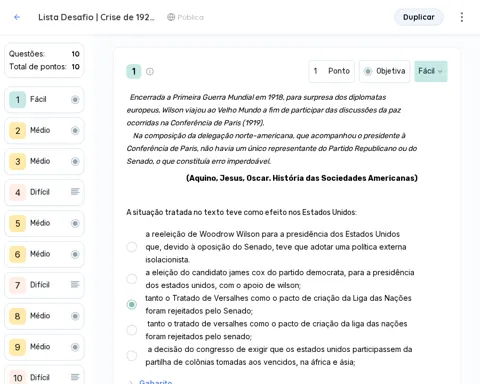Click objective type icon on sidebar item 2
The height and width of the screenshot is (384, 480).
(75, 131)
